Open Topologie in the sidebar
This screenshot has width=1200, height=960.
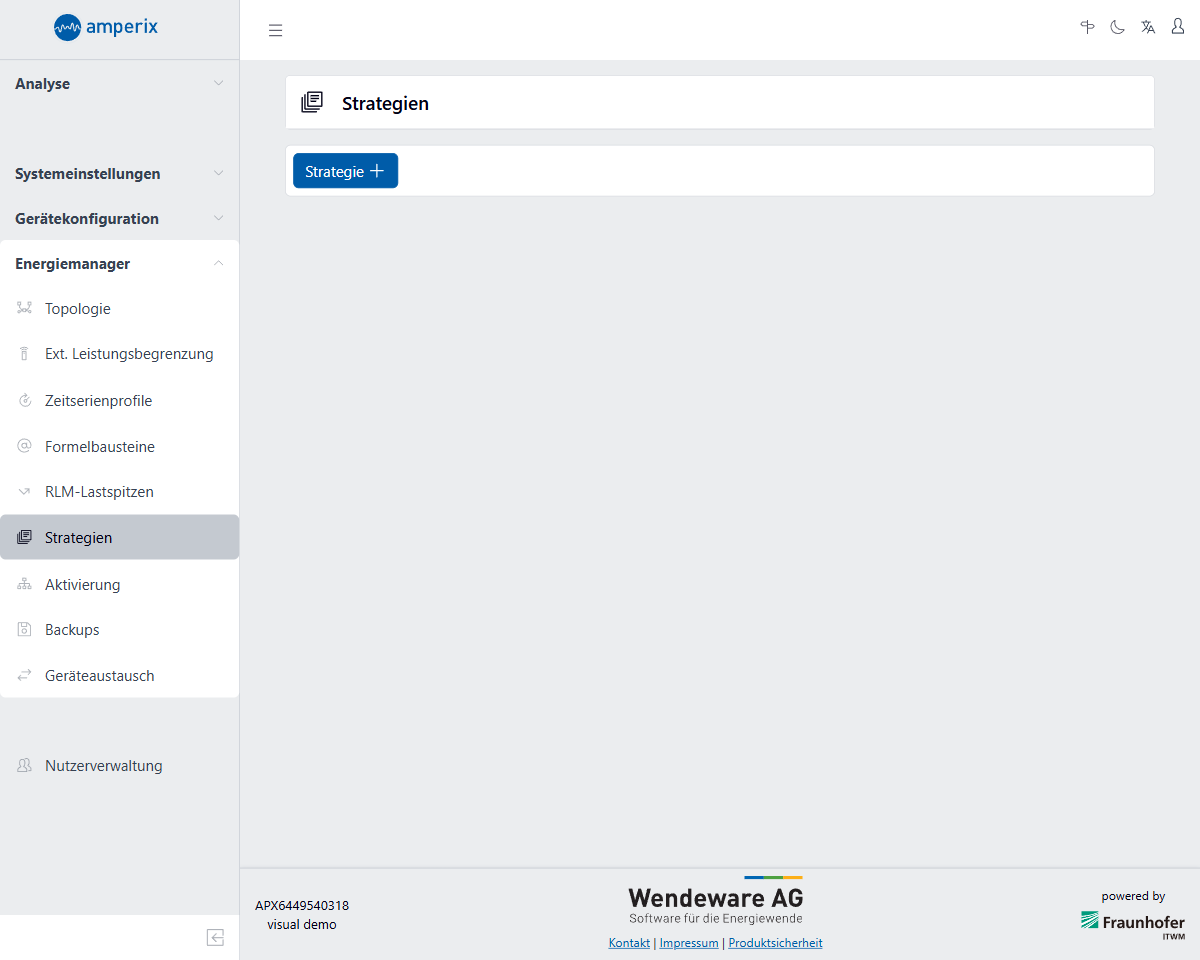[x=78, y=309]
